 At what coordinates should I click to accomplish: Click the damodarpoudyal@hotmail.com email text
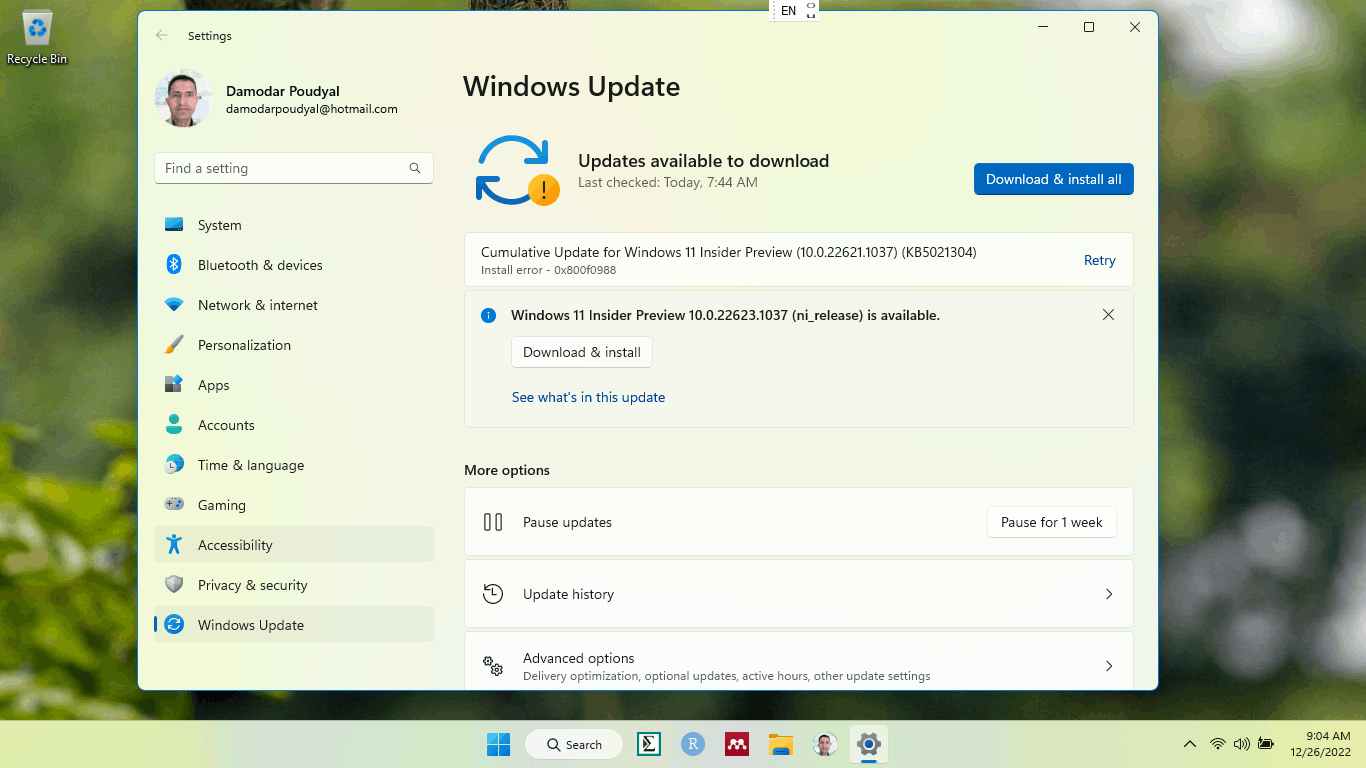[312, 109]
